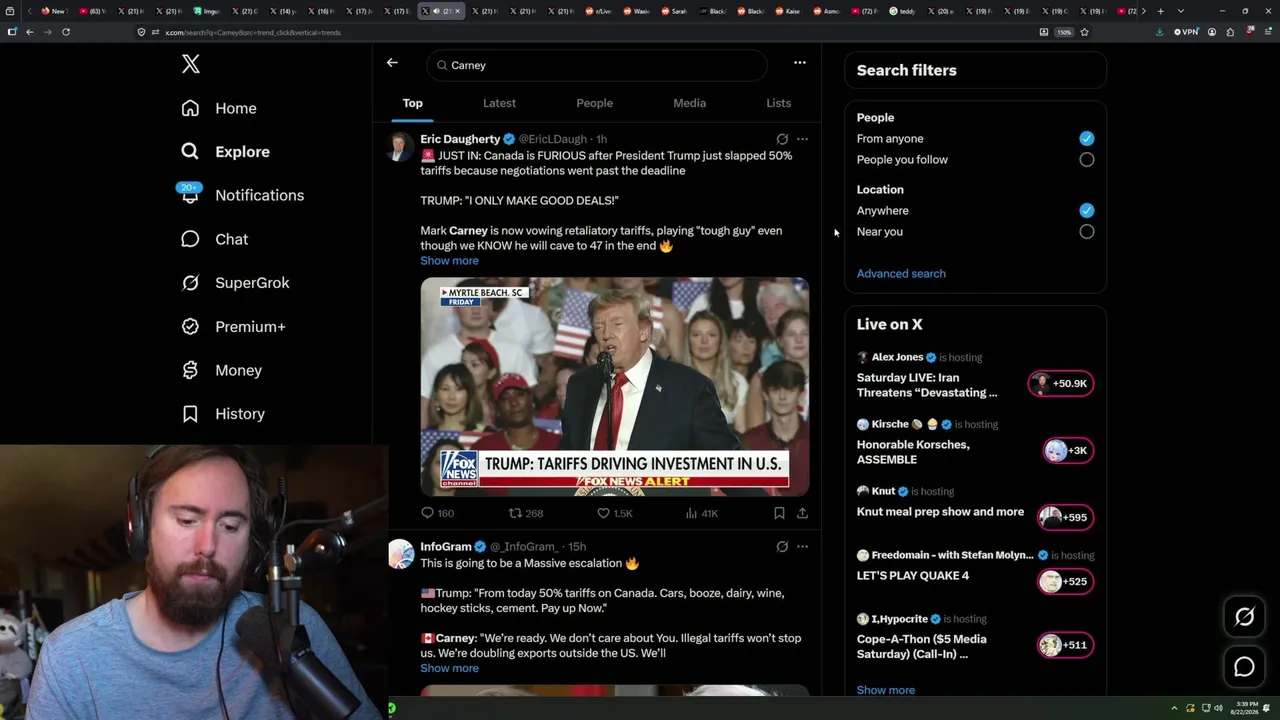The image size is (1280, 720).
Task: Open Chat from the sidebar
Action: (214, 239)
